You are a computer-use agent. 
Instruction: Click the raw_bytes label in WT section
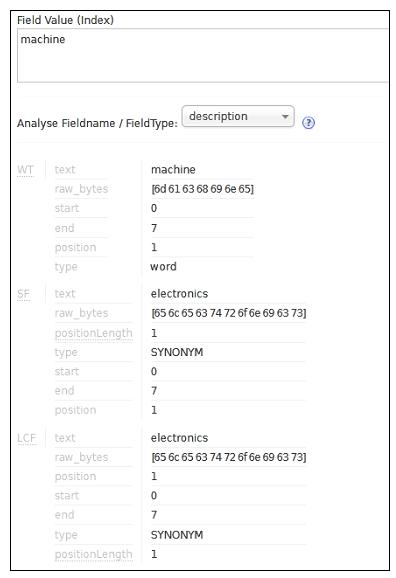click(81, 189)
